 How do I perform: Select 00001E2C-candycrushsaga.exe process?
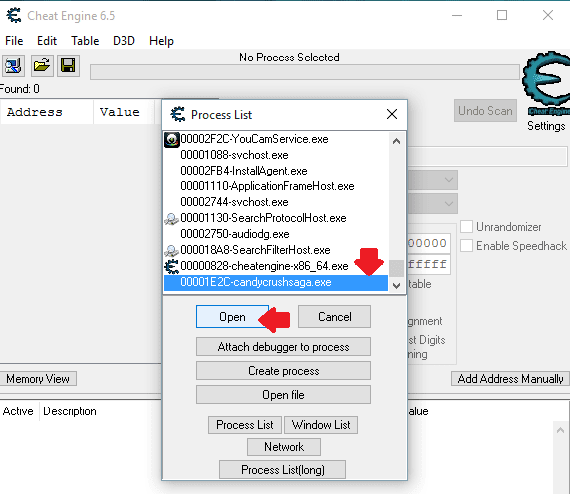(276, 282)
